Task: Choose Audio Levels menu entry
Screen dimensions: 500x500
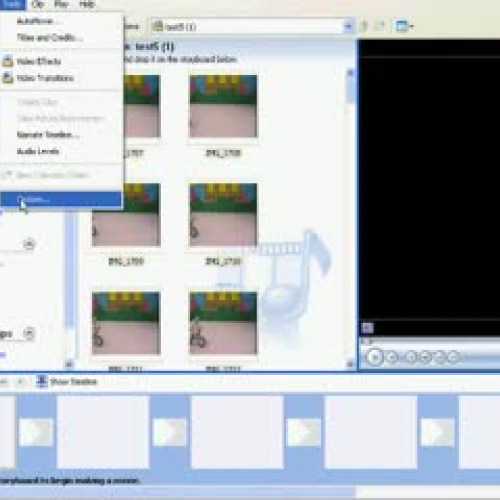Action: click(x=61, y=151)
